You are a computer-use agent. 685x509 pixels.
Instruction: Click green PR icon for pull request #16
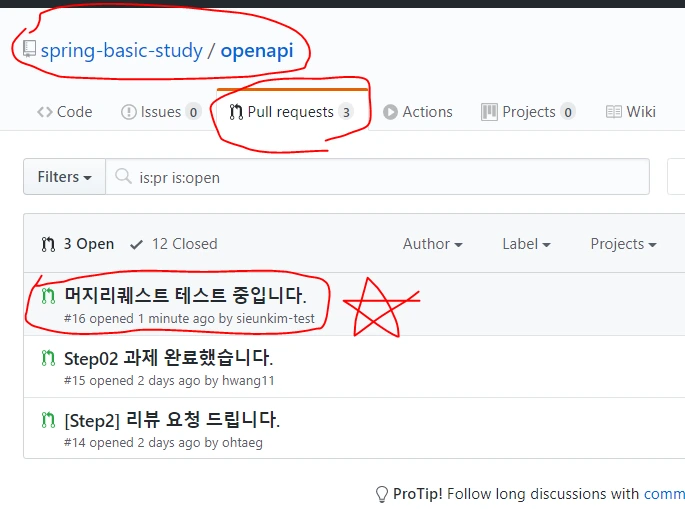coord(48,296)
